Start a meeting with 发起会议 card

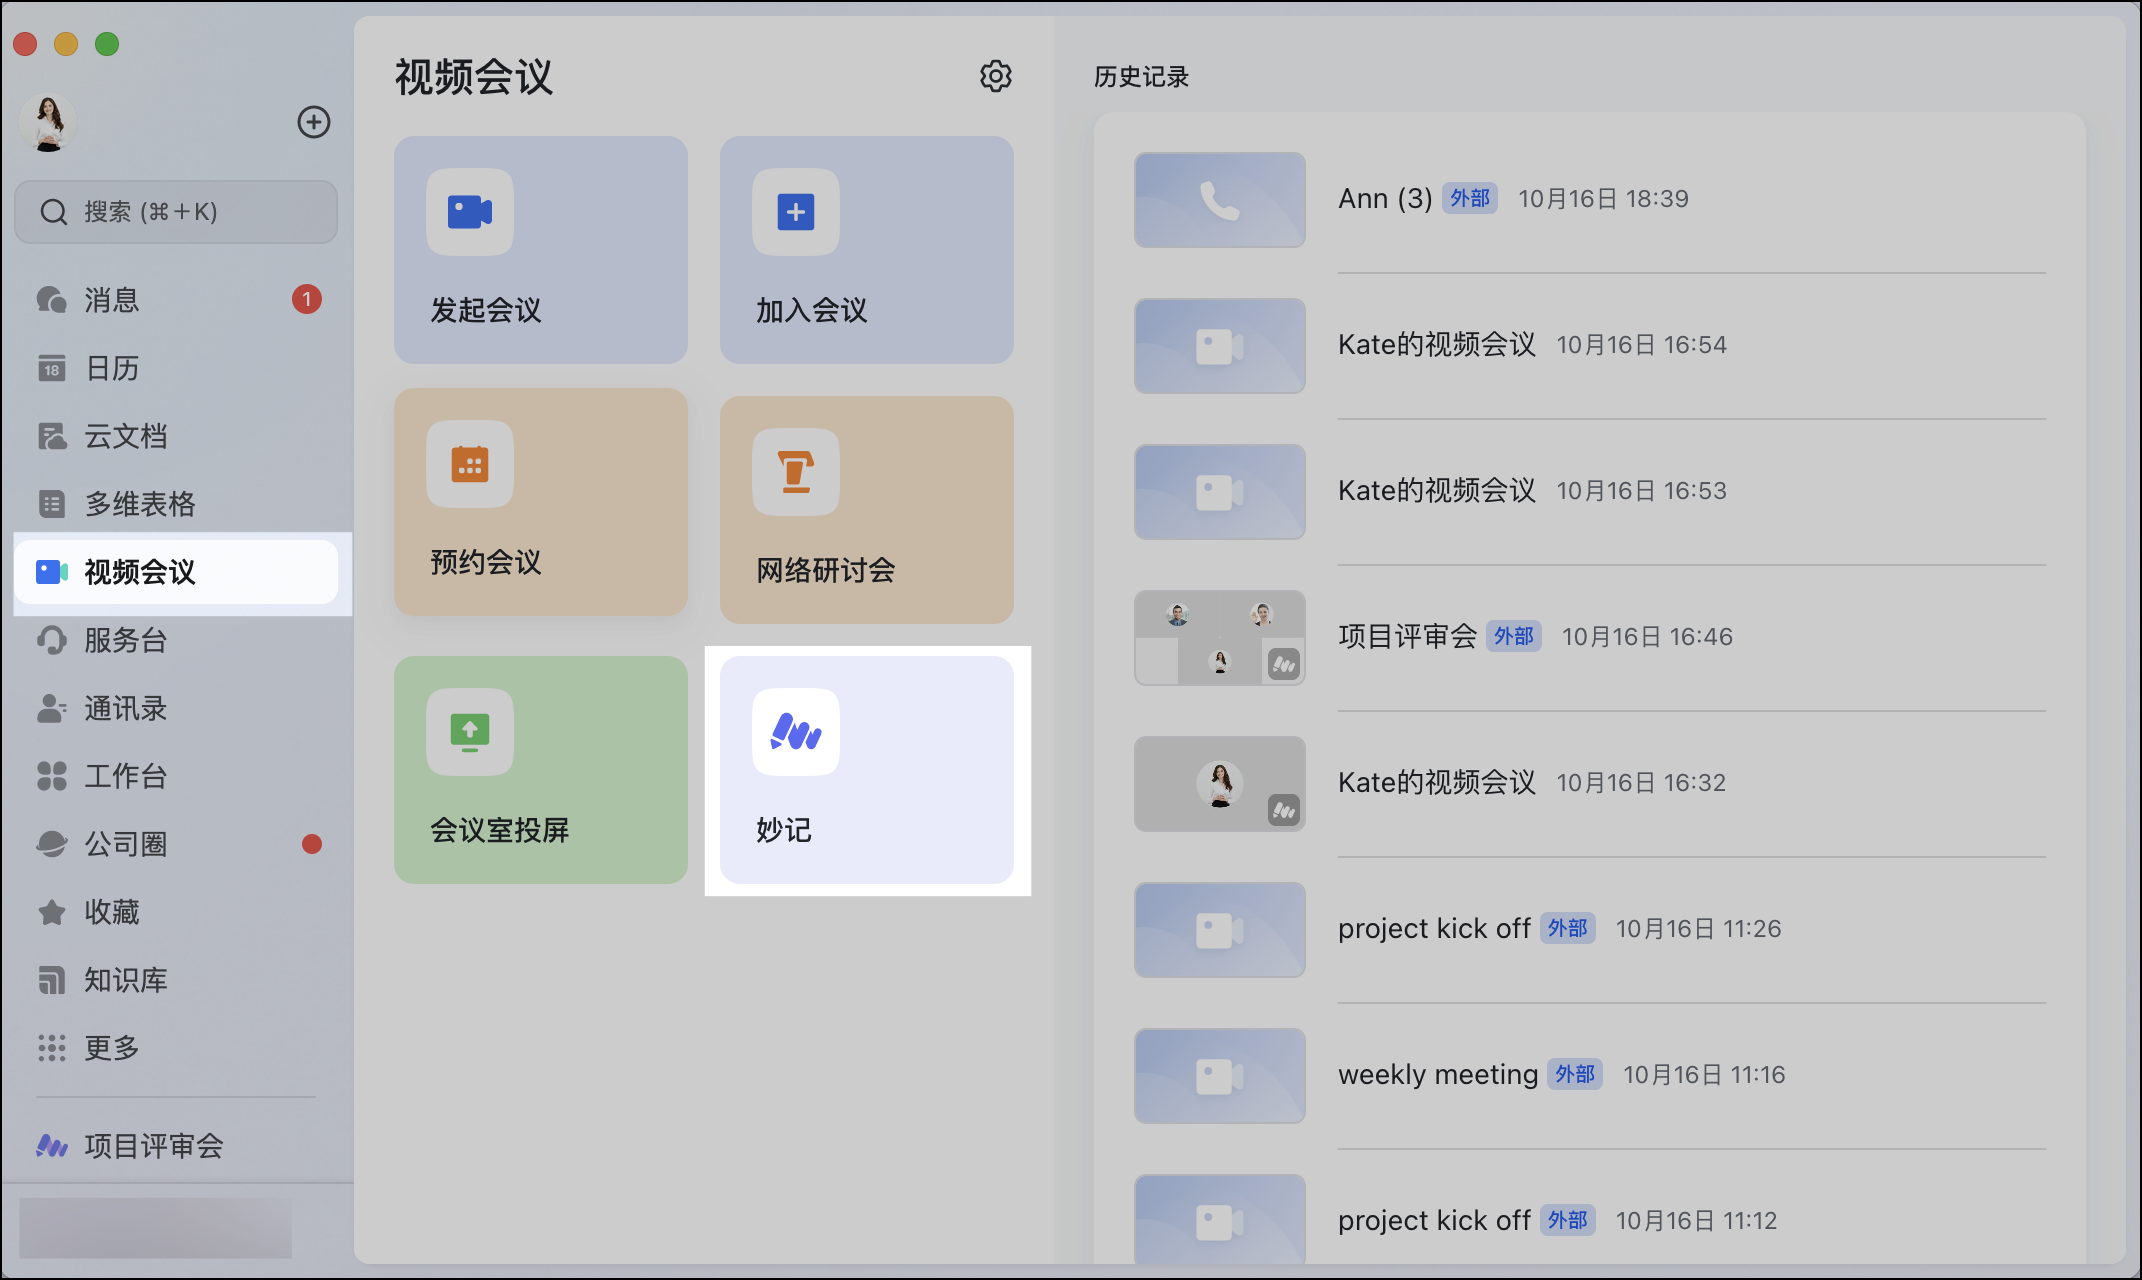pyautogui.click(x=540, y=250)
